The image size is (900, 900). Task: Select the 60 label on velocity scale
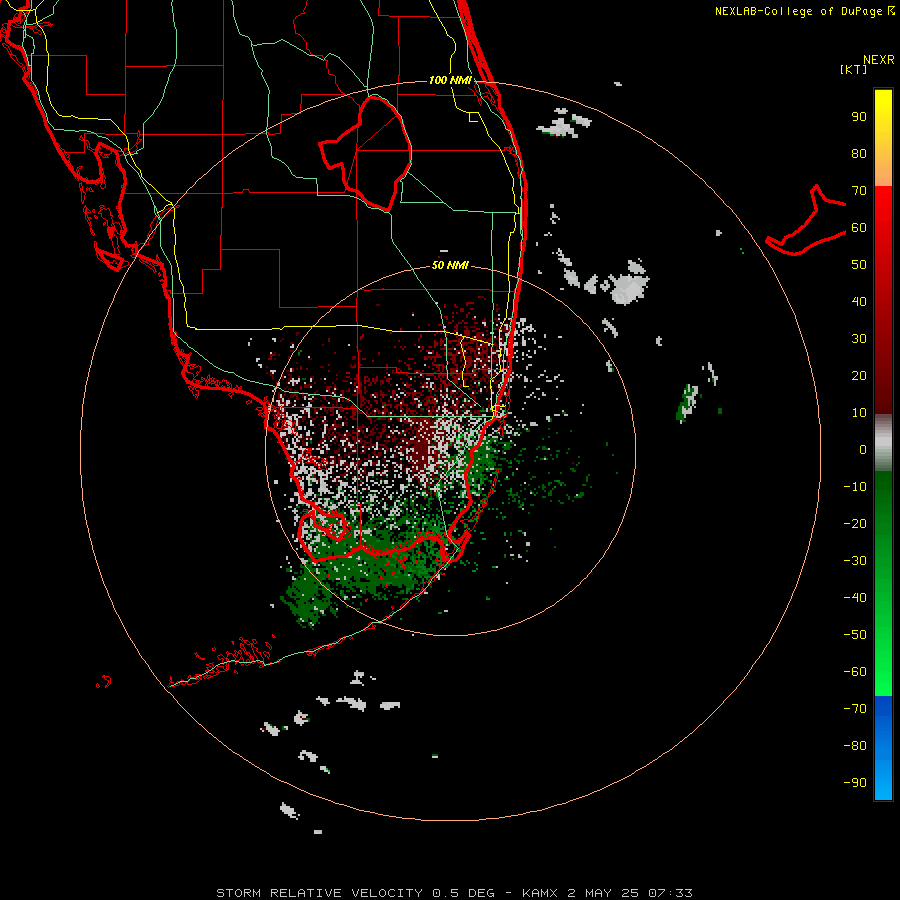[x=859, y=228]
